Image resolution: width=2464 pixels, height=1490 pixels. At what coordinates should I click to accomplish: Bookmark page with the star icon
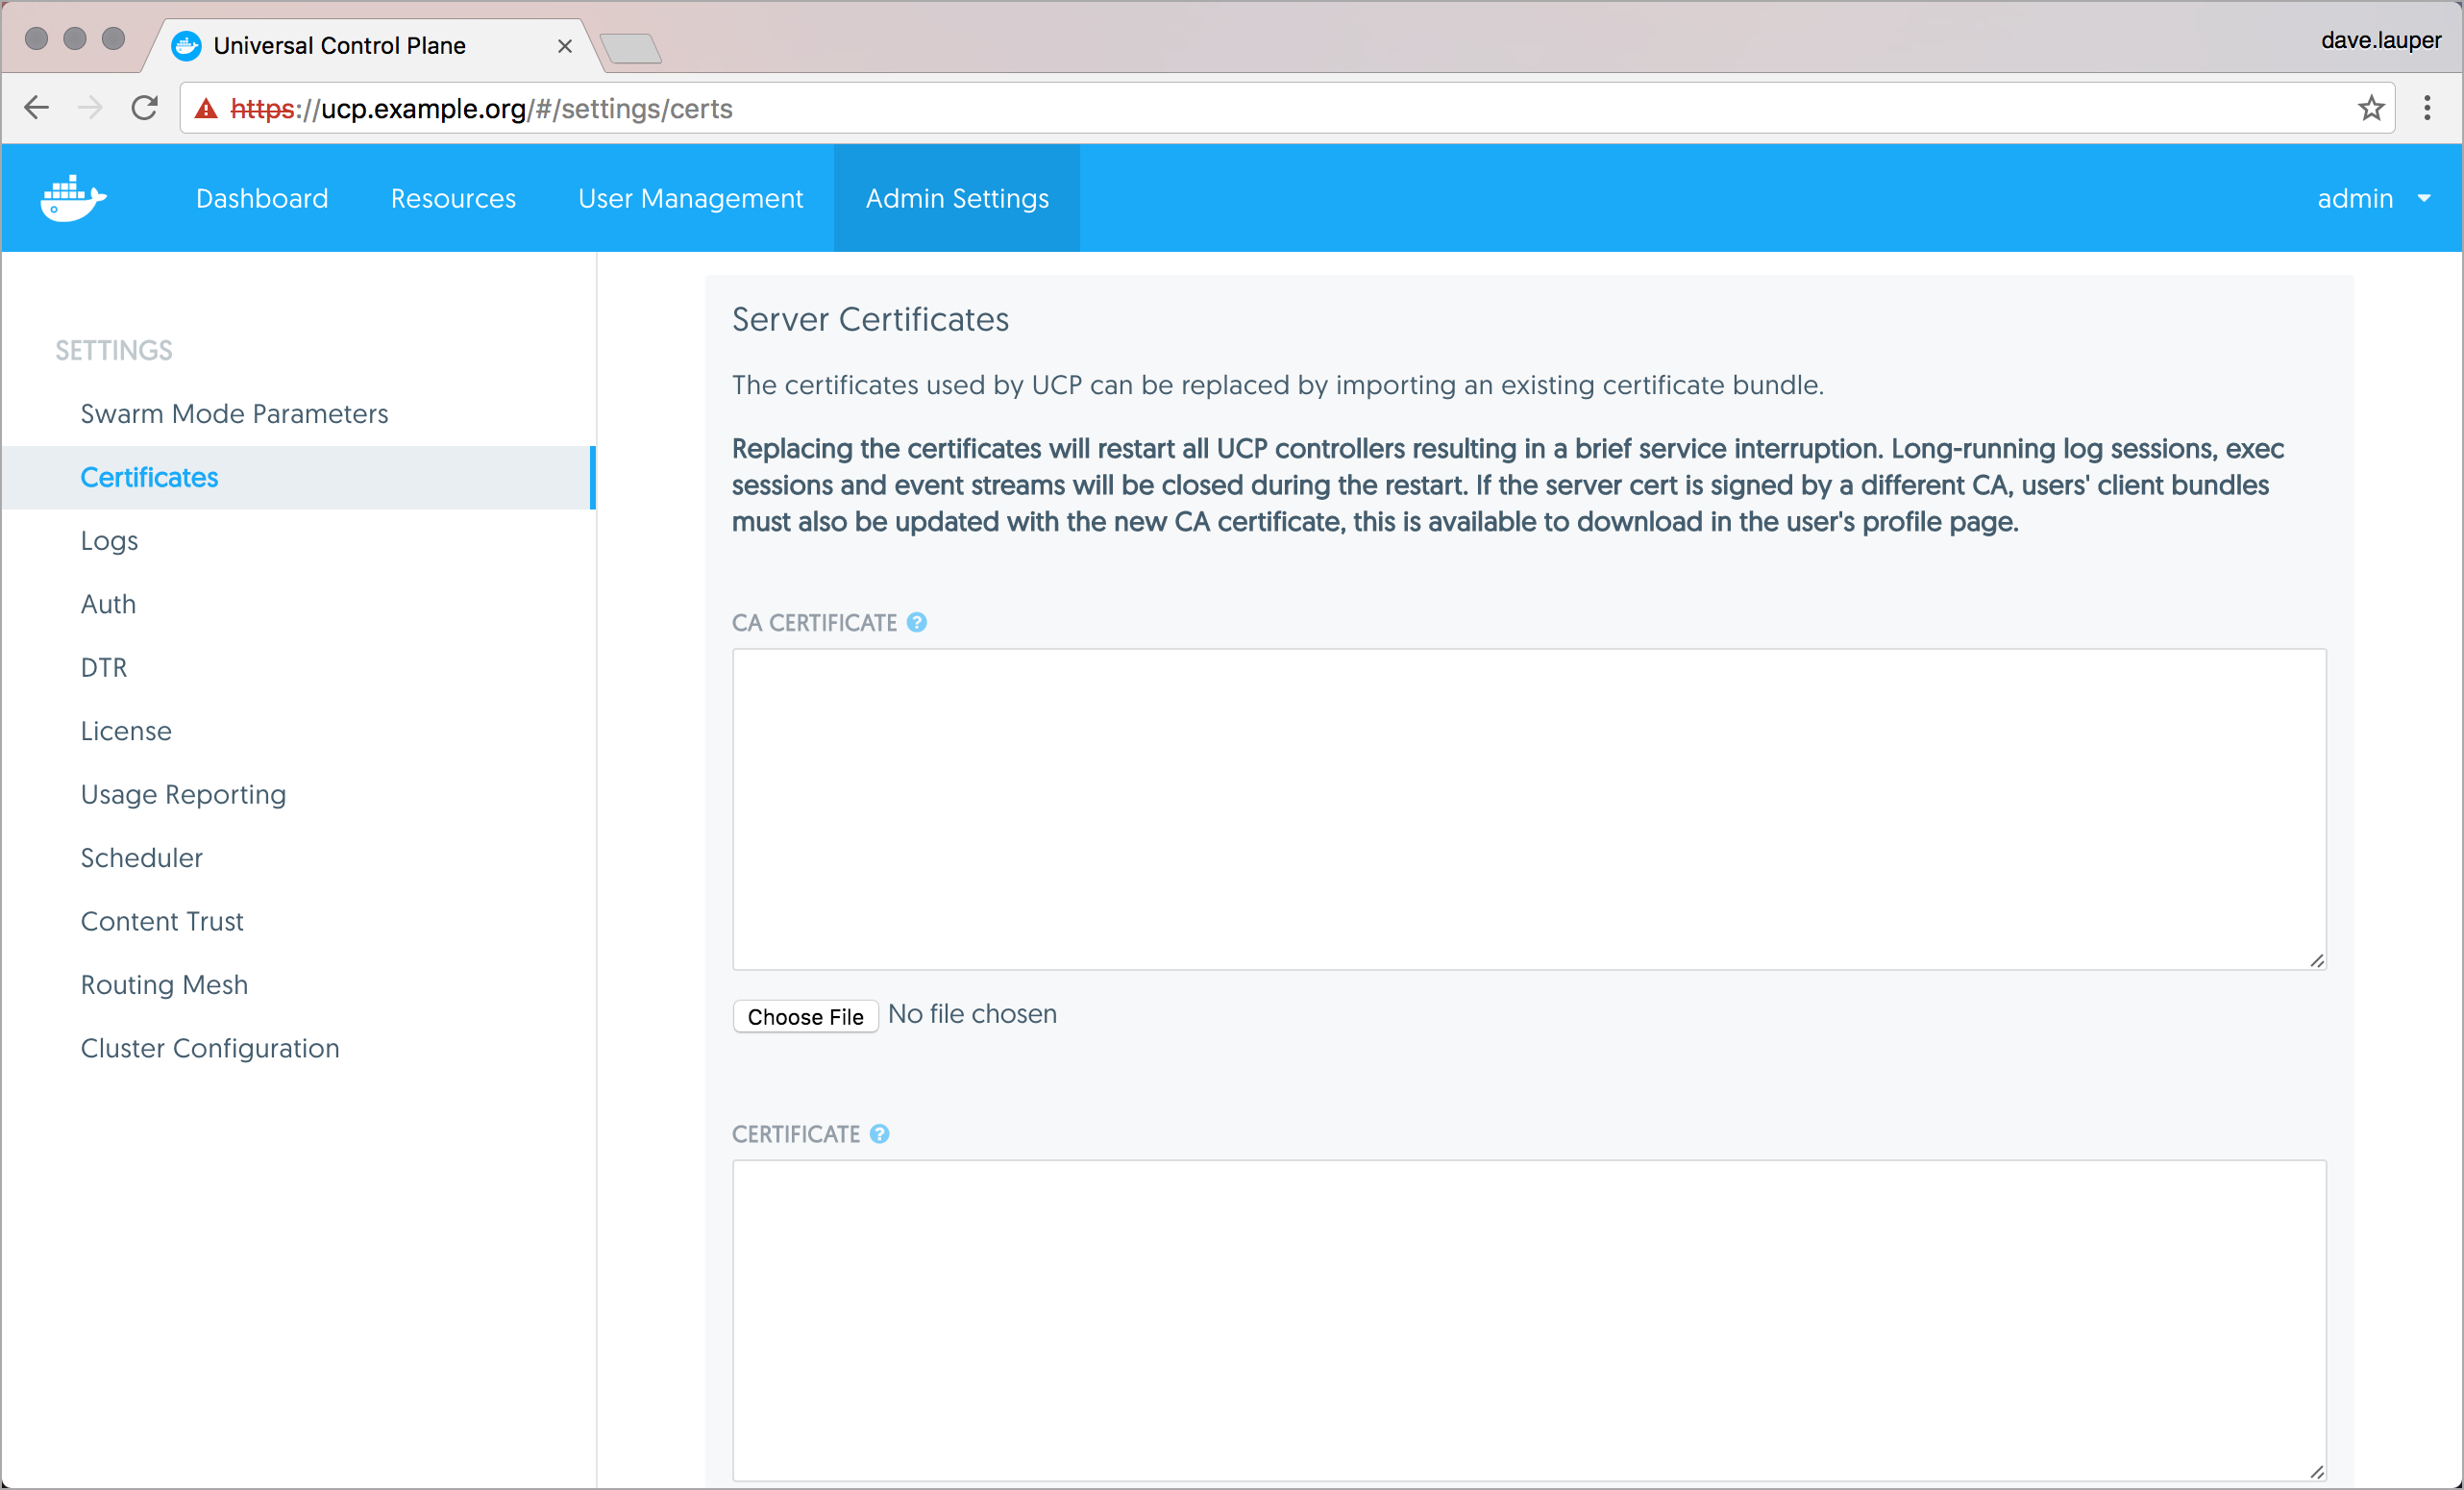click(x=2371, y=108)
